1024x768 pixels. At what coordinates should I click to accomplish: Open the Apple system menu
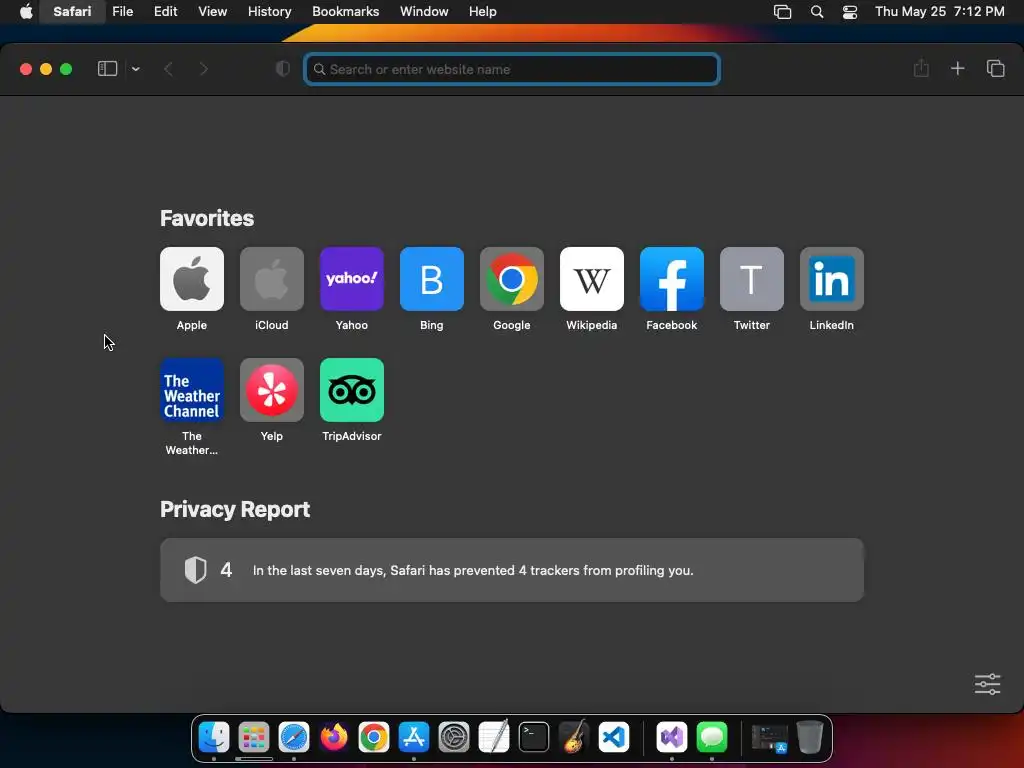coord(26,12)
